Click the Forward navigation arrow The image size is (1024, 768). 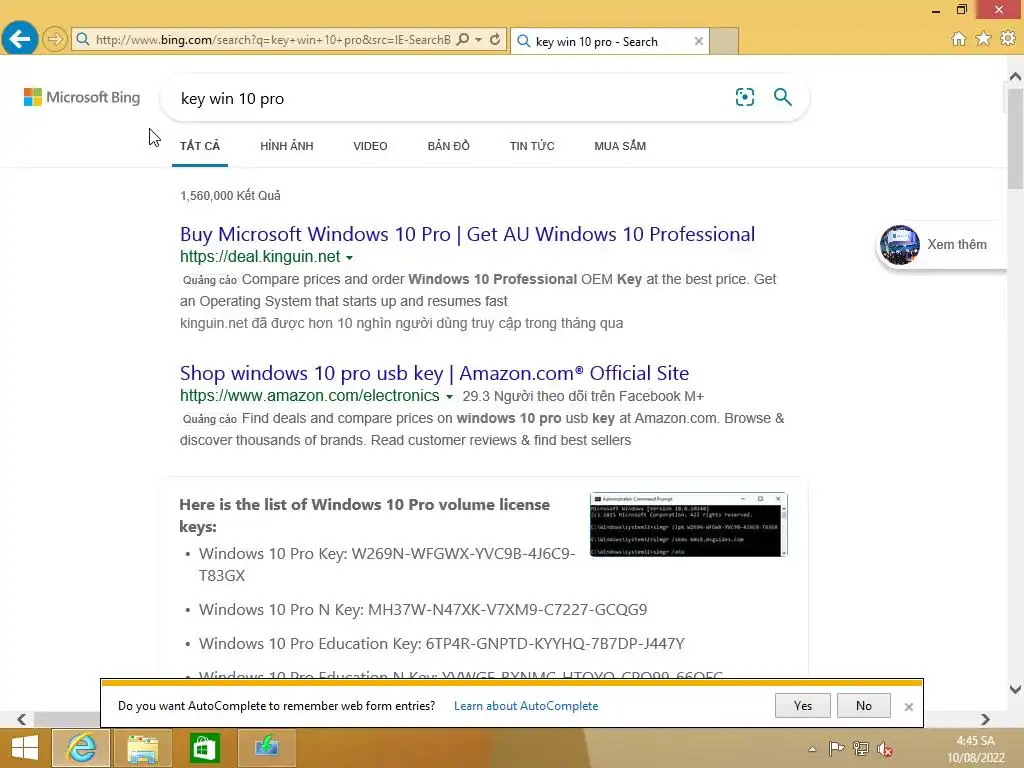[x=55, y=39]
